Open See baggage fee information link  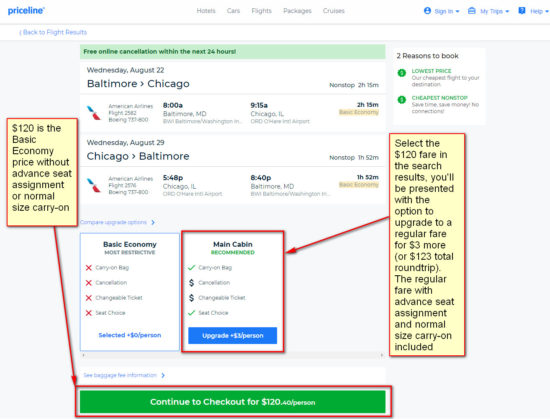coord(120,375)
